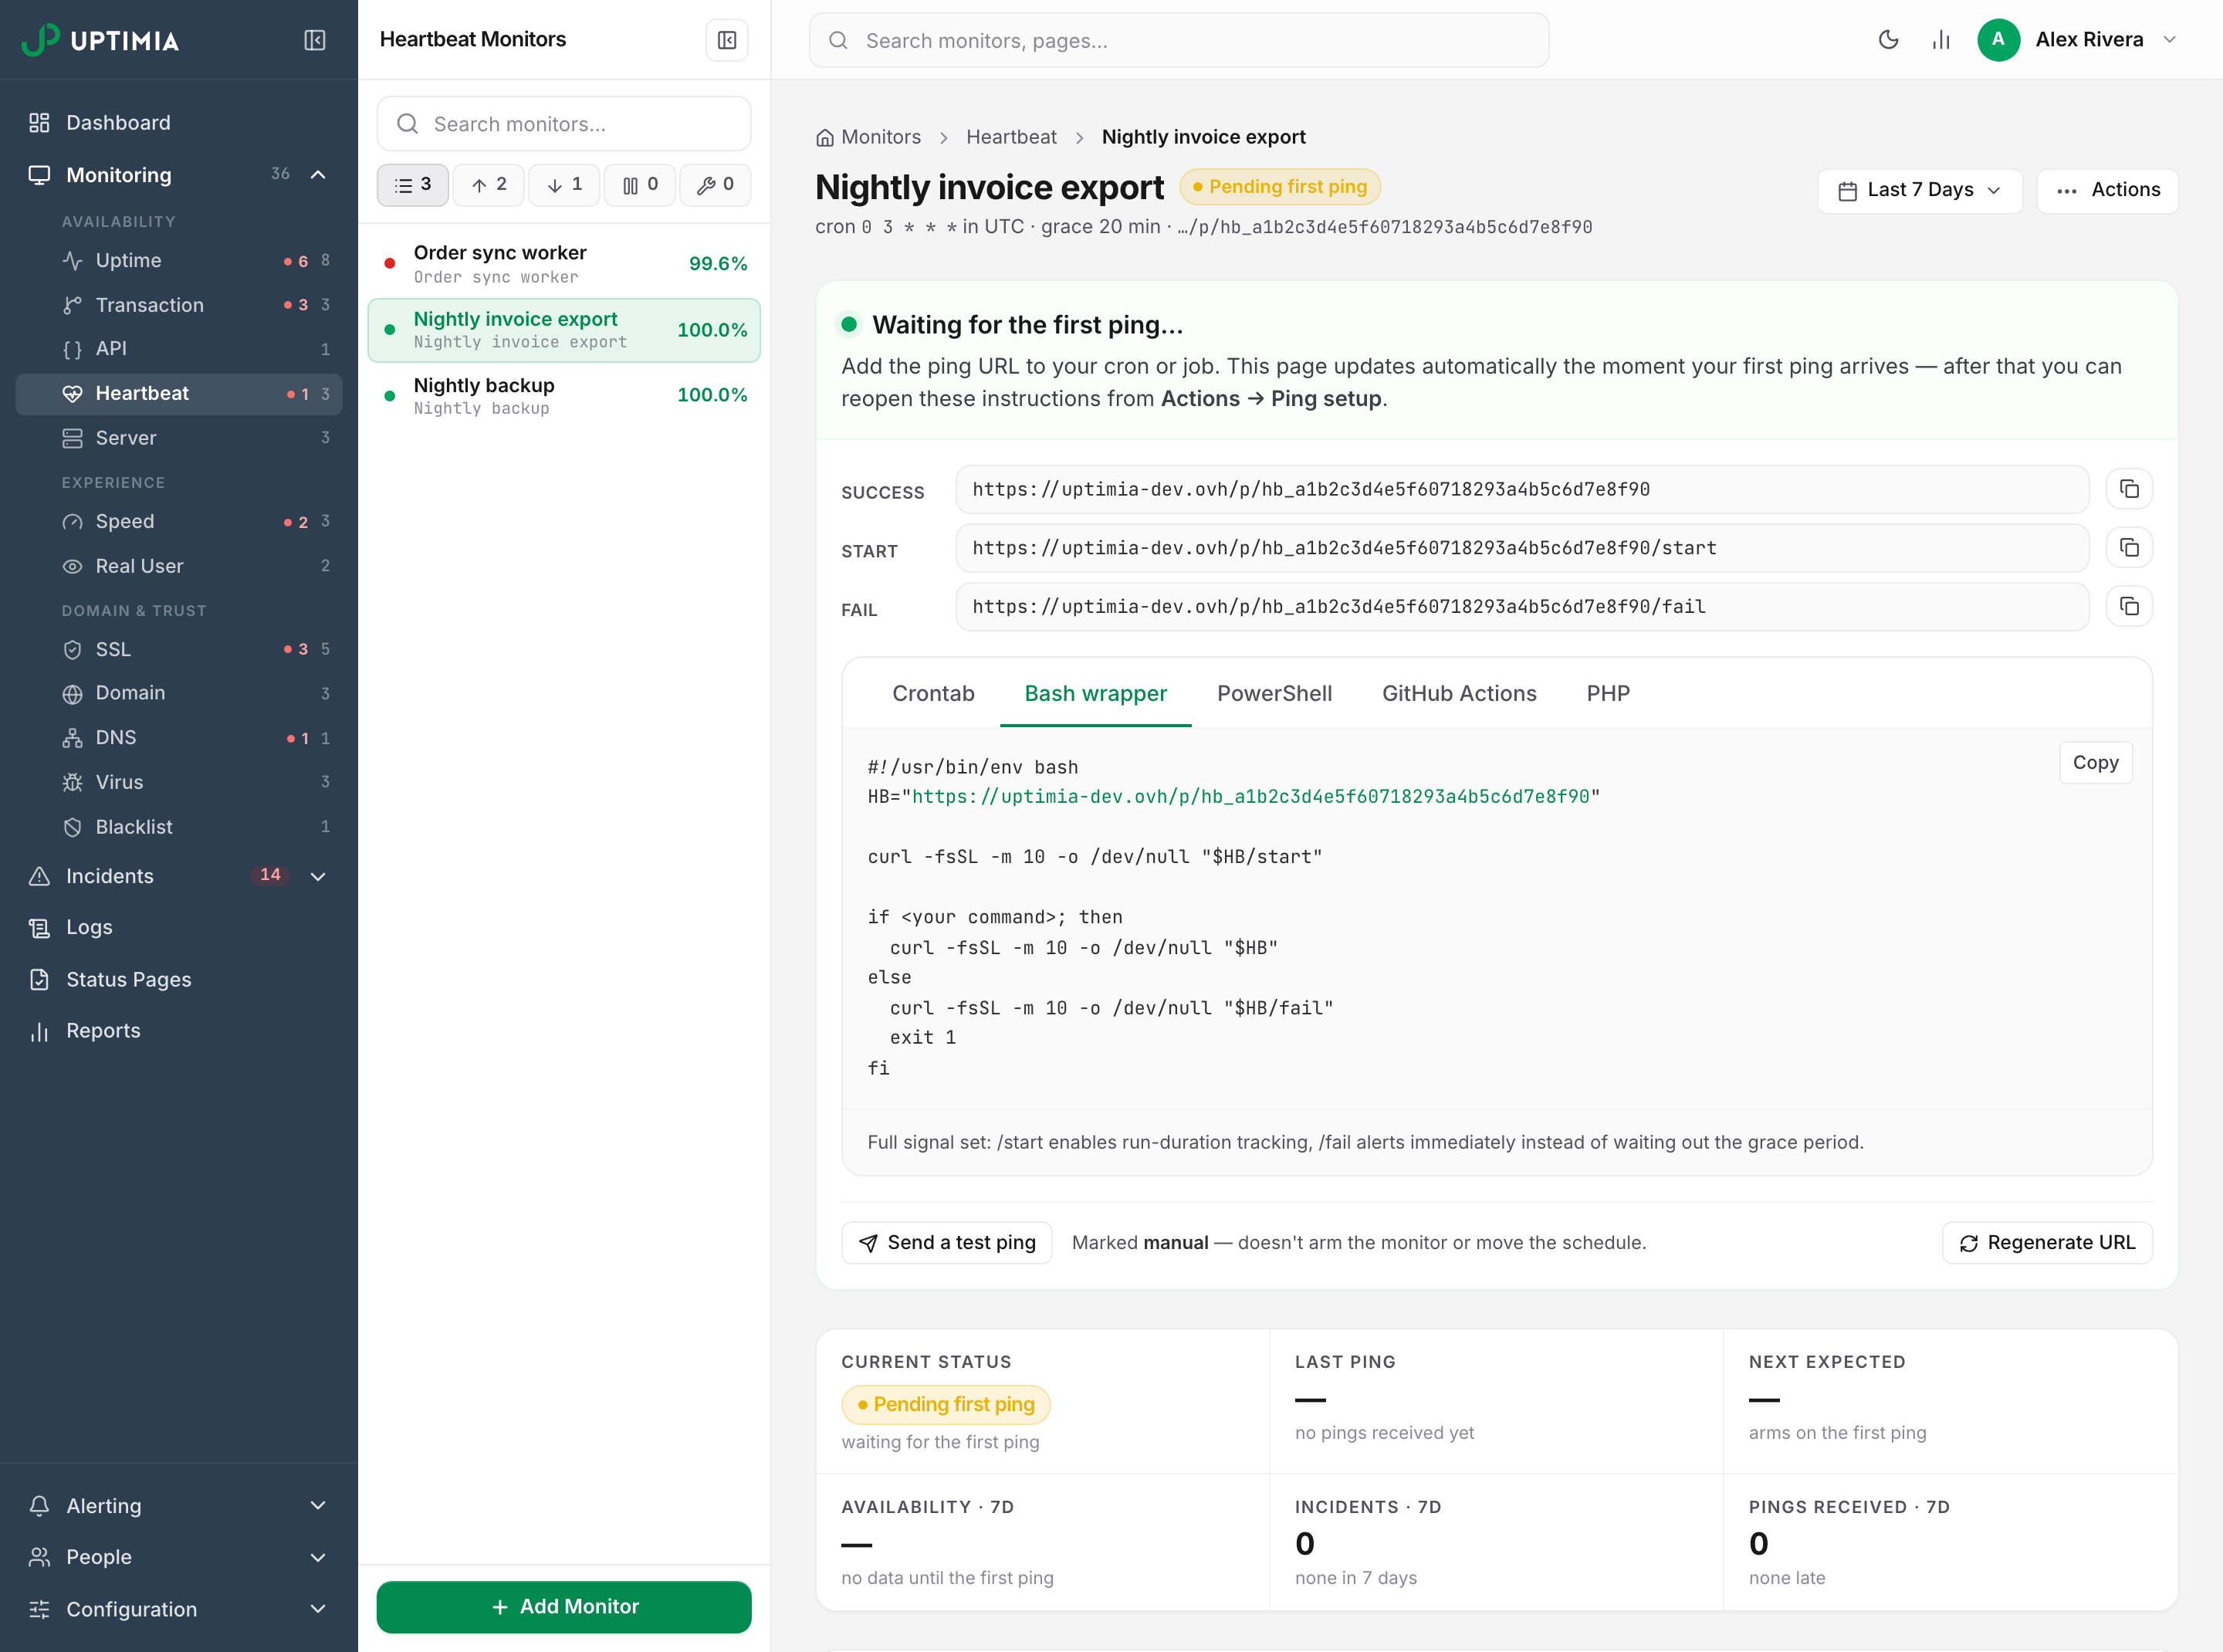Open Server monitoring section
The height and width of the screenshot is (1652, 2223).
click(x=179, y=438)
